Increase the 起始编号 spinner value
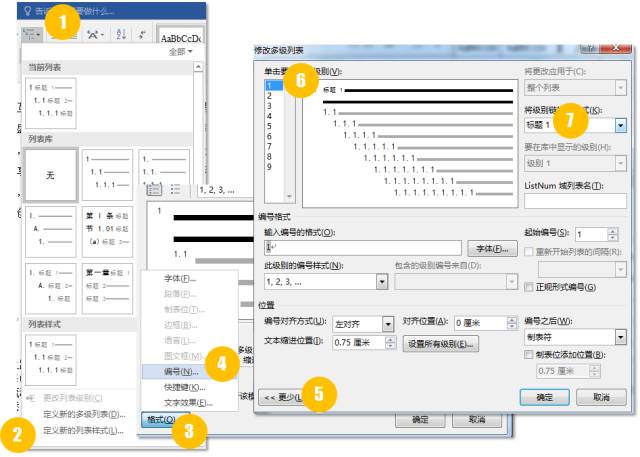The image size is (640, 457). click(x=612, y=230)
